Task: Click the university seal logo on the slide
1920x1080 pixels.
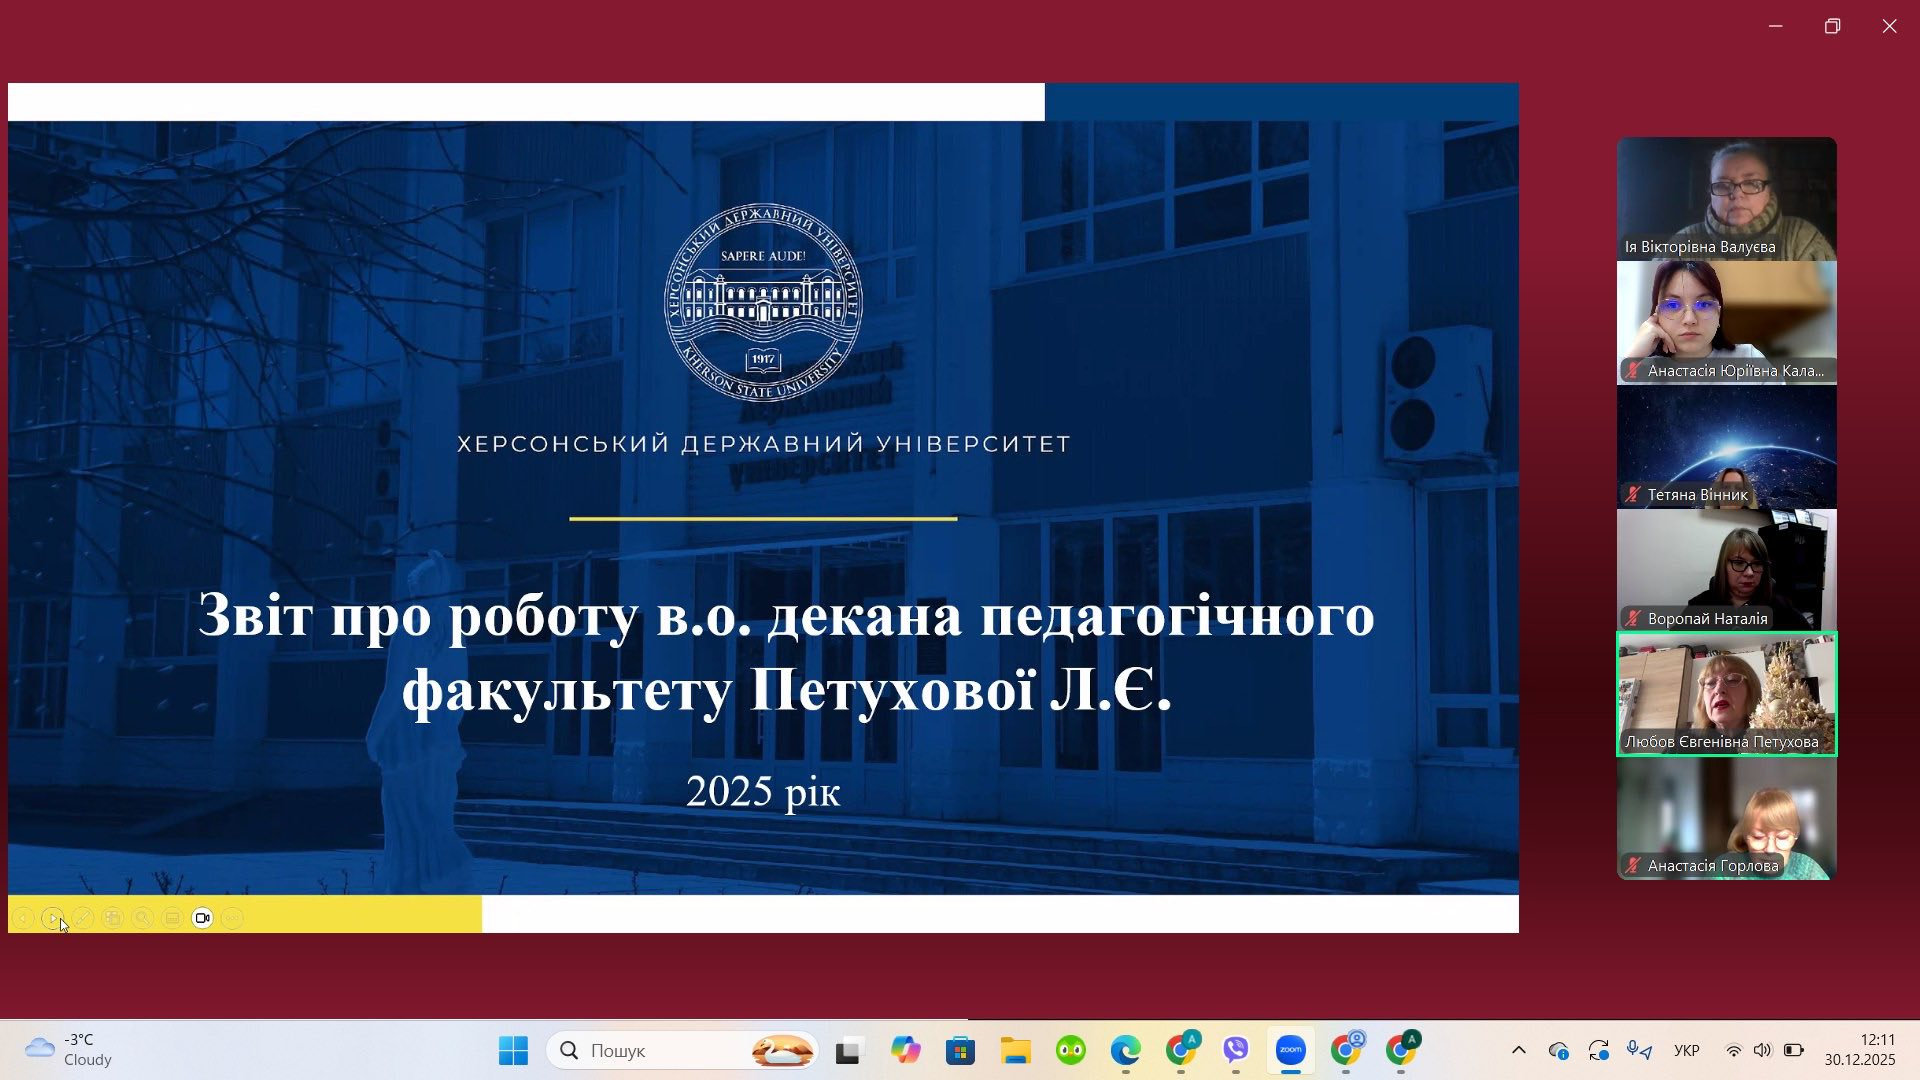Action: (763, 303)
